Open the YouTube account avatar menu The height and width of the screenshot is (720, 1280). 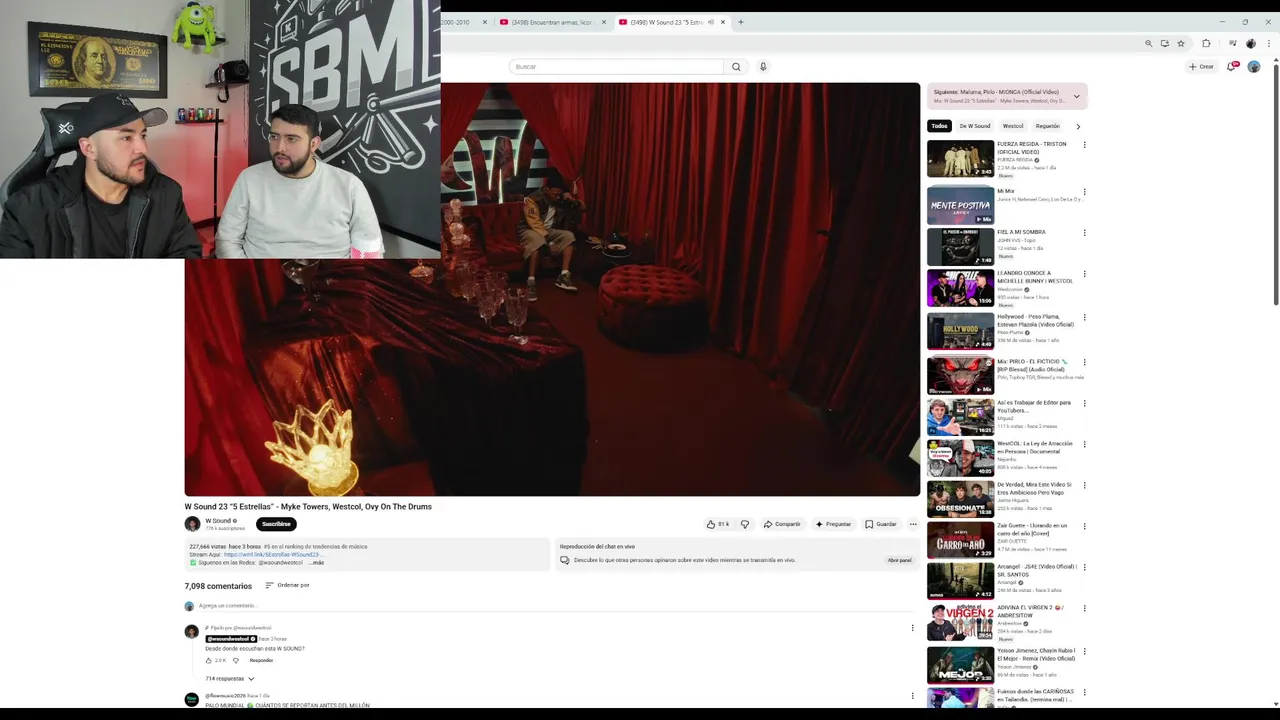click(1254, 67)
